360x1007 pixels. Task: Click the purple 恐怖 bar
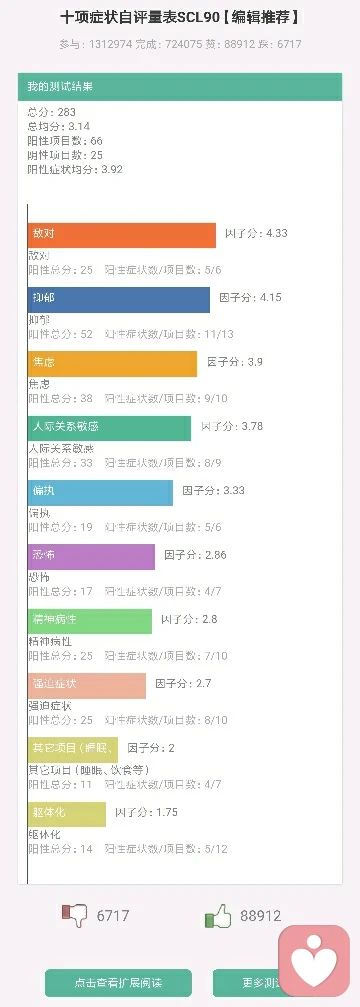91,557
